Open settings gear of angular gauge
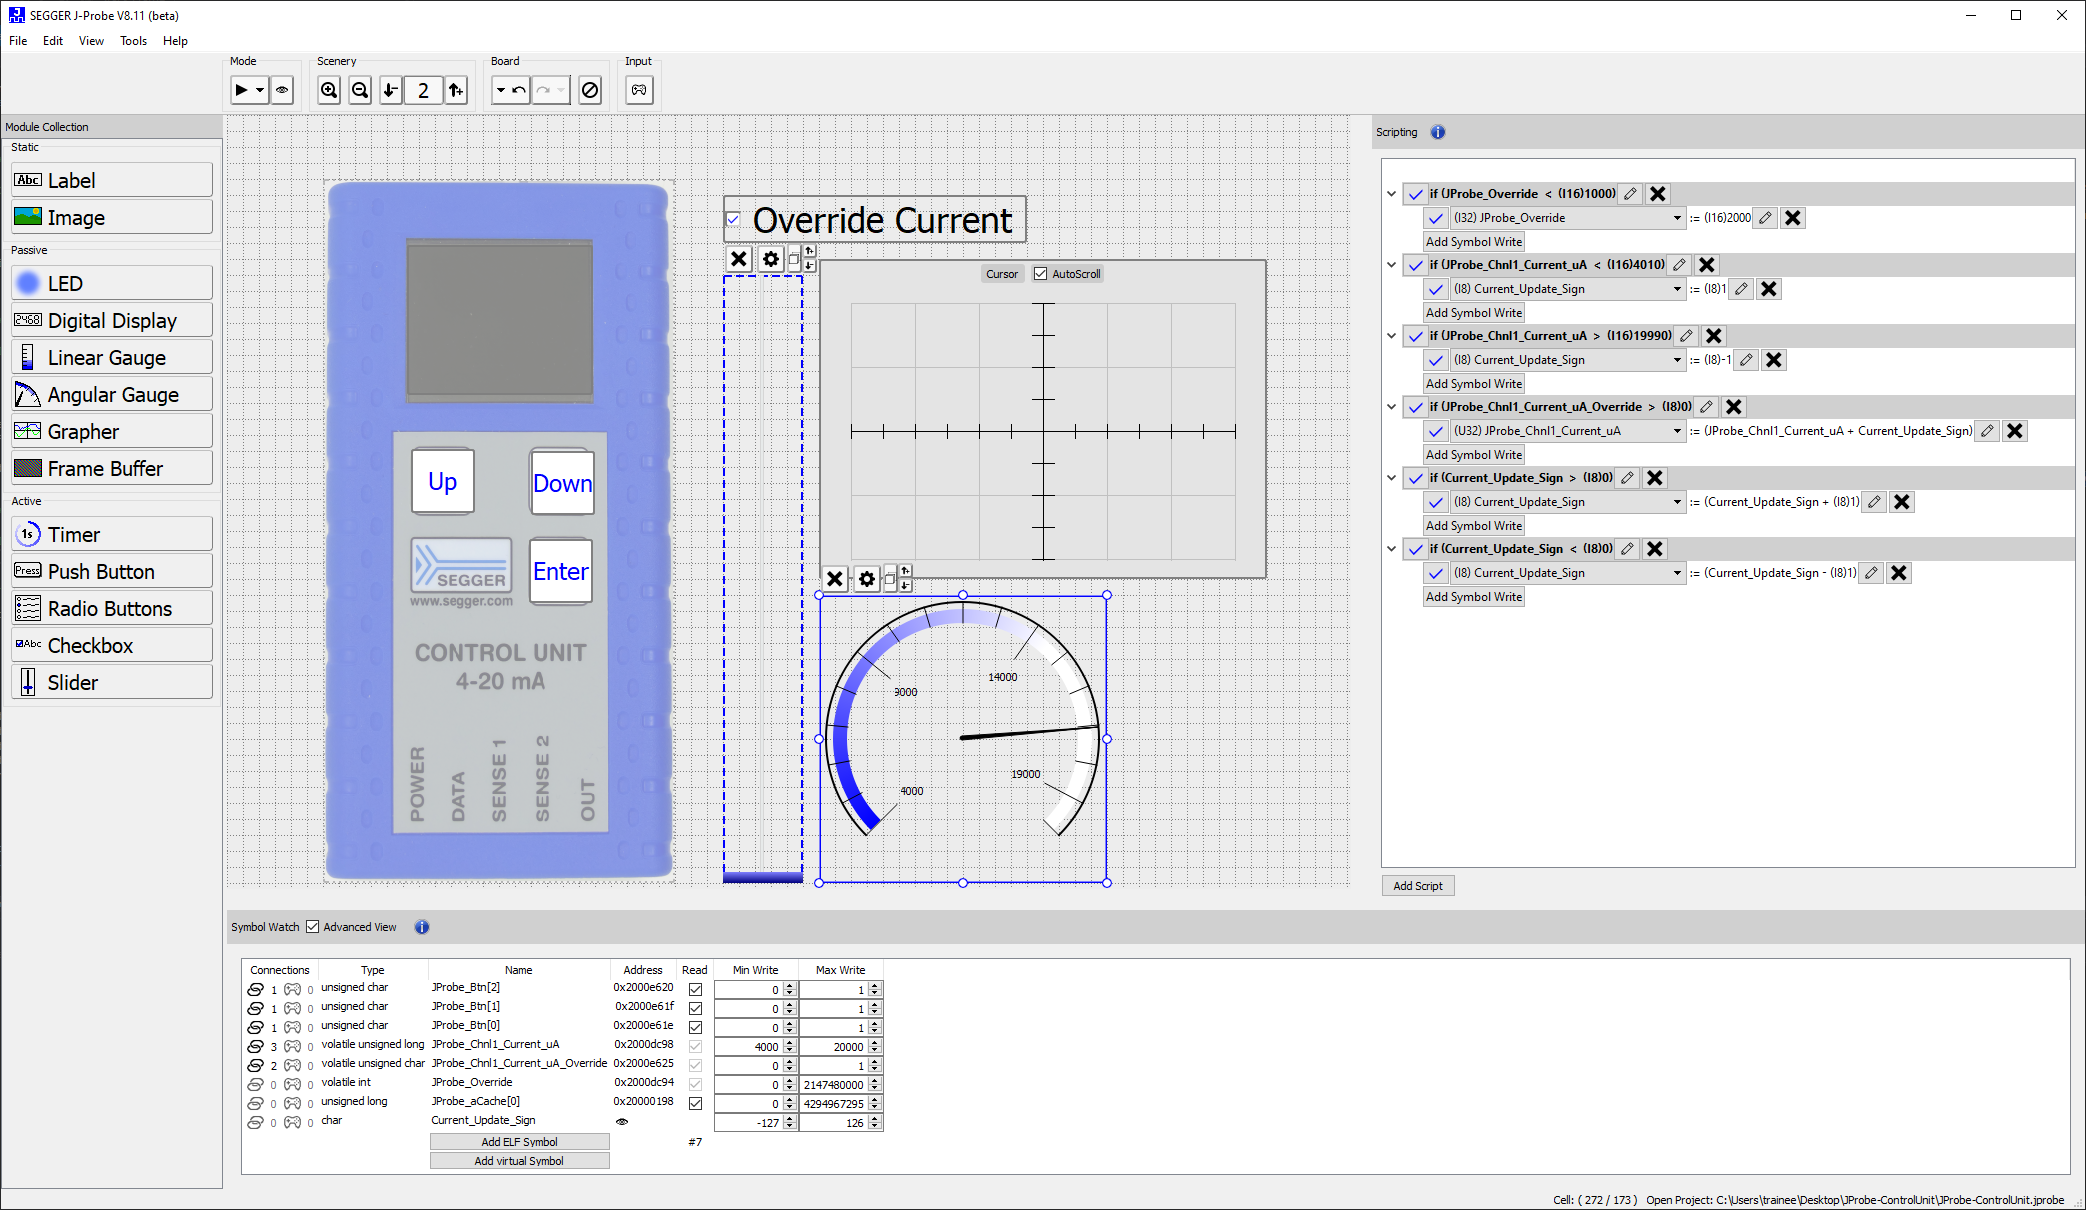 click(x=867, y=579)
